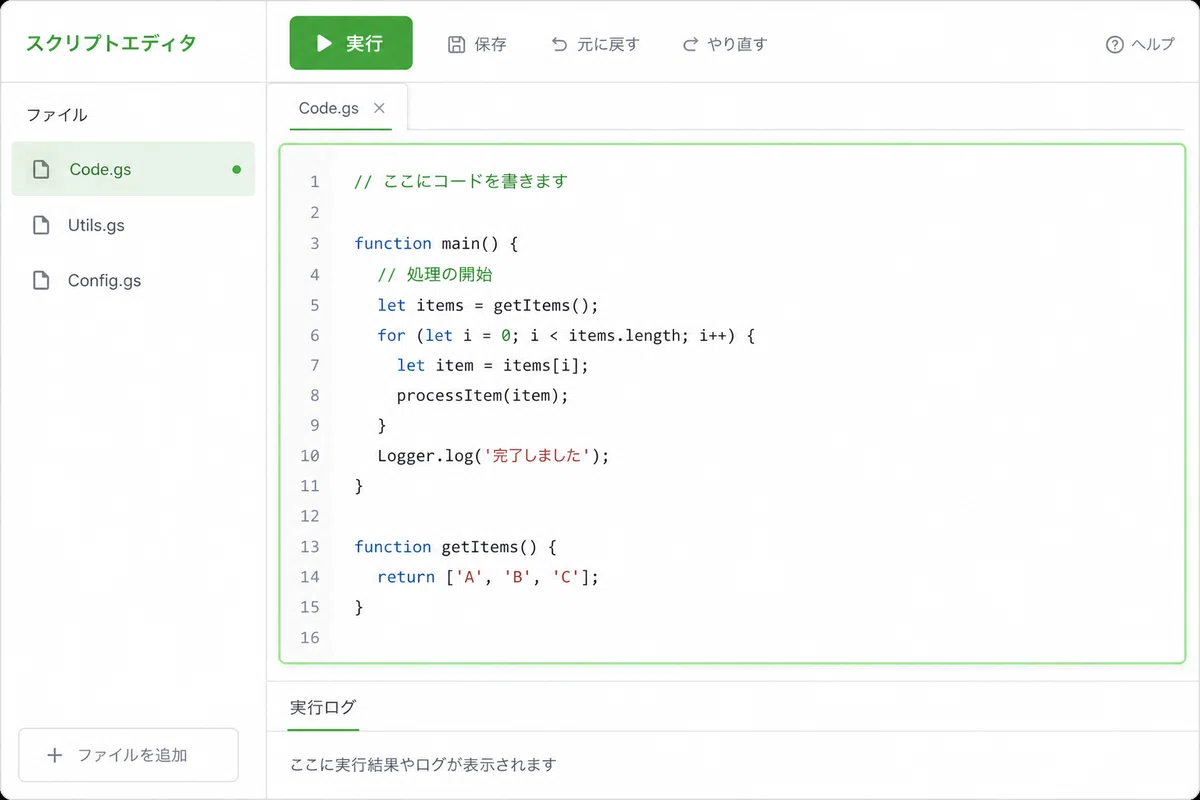Click the undo arrow icon

(x=560, y=44)
